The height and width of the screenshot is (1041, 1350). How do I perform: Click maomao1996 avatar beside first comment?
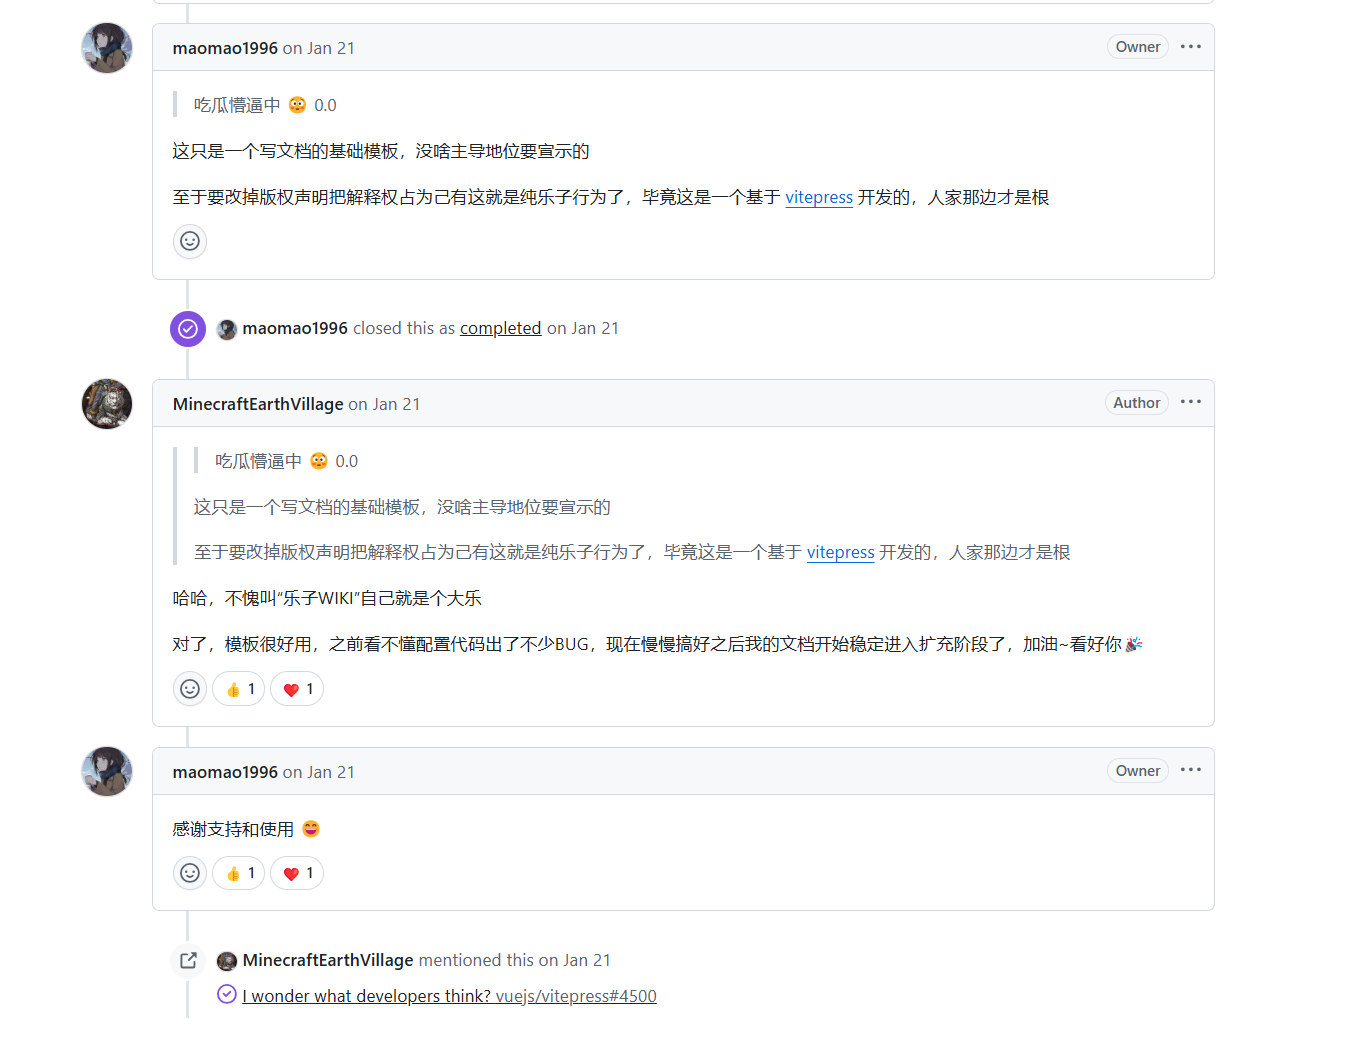(107, 48)
